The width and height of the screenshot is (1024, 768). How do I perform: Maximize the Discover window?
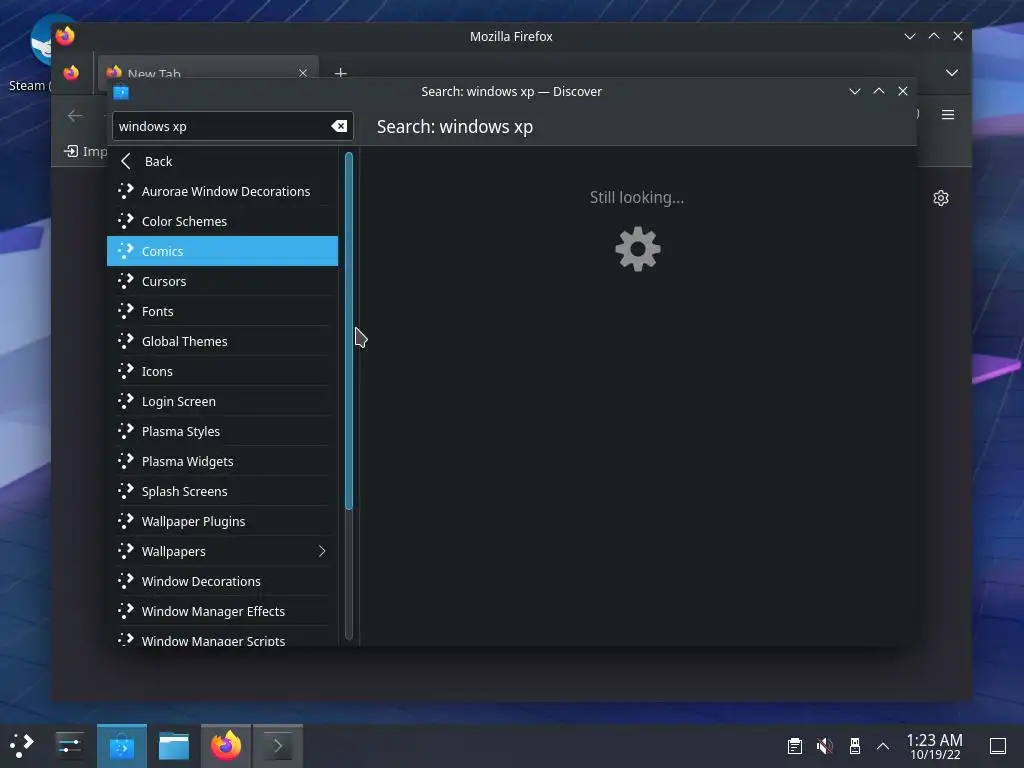[879, 91]
